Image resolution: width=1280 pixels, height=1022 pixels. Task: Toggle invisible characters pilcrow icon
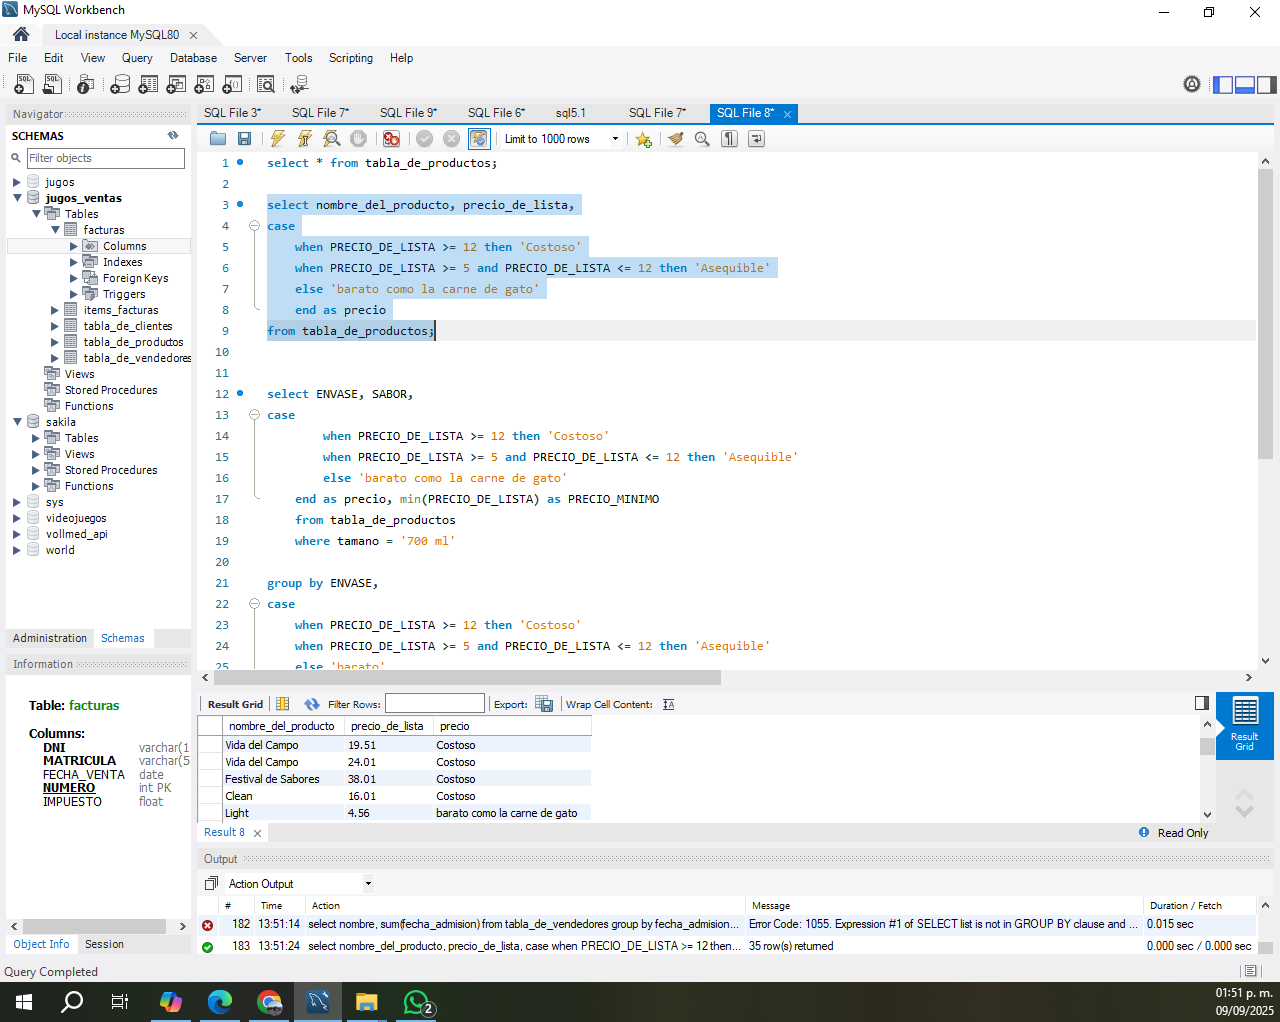[729, 139]
